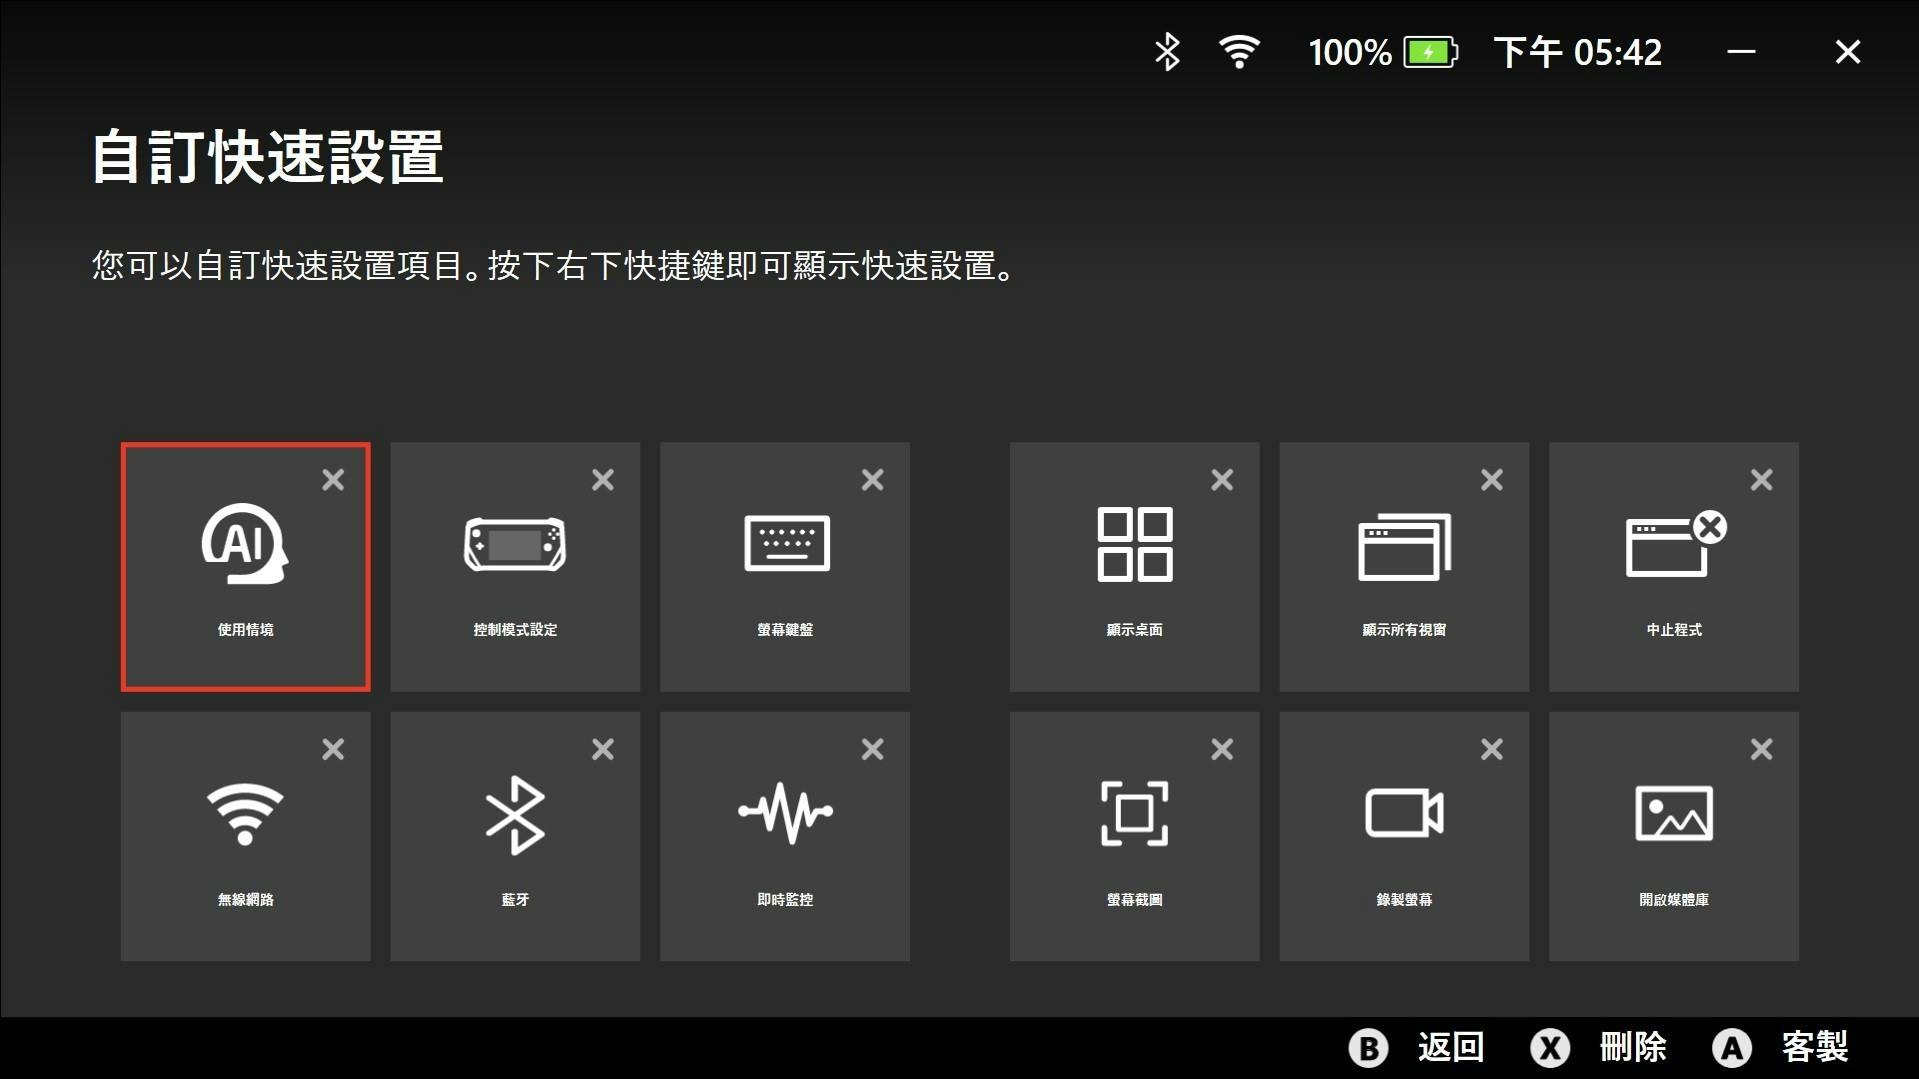Click the 顯示所有視窗 tile label
1919x1079 pixels.
[1404, 630]
